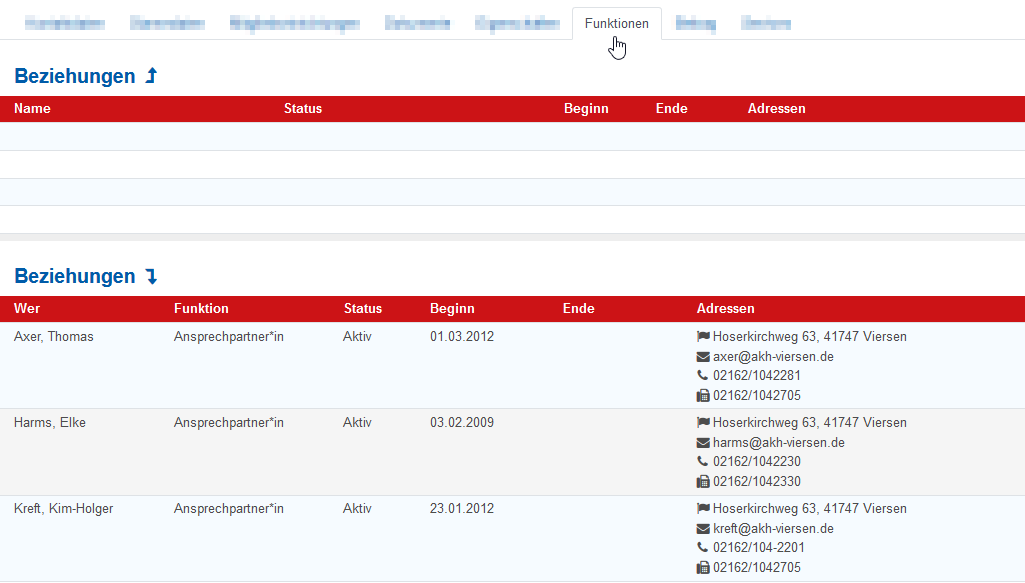Select the Kreft, Kim-Holger name
The width and height of the screenshot is (1025, 583).
64,509
